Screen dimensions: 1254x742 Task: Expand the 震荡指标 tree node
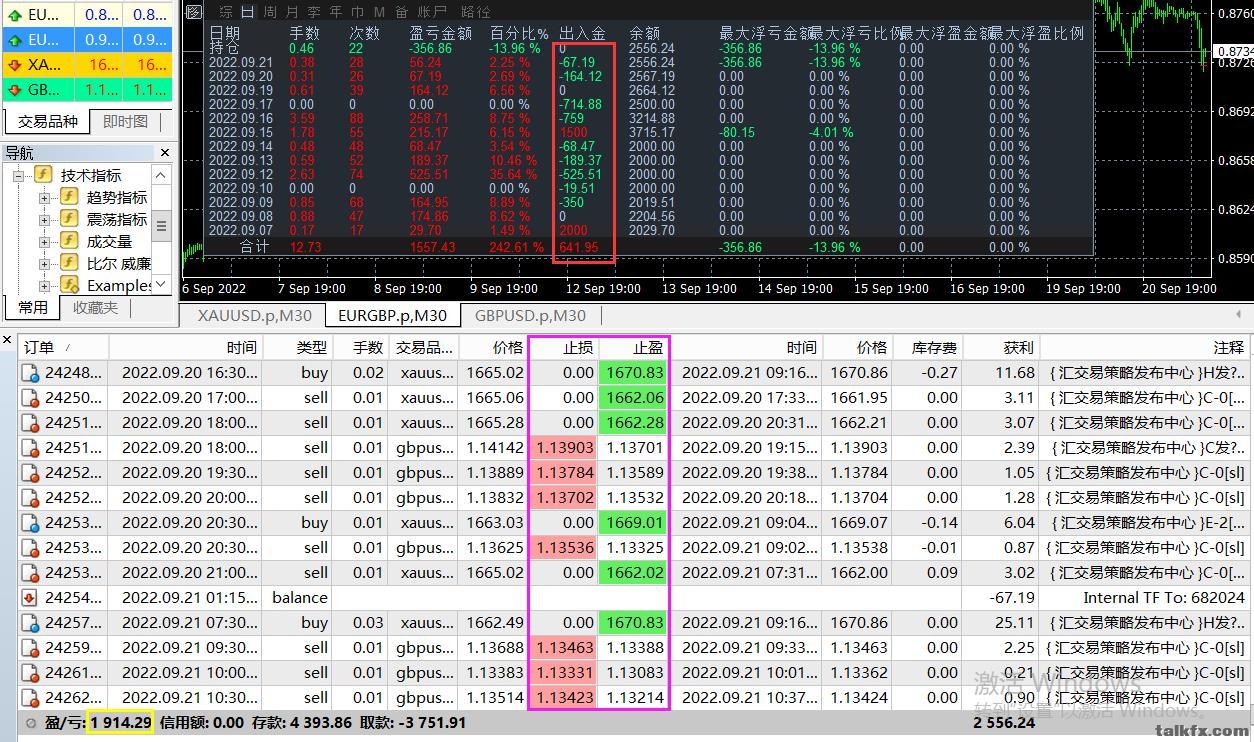[x=44, y=220]
